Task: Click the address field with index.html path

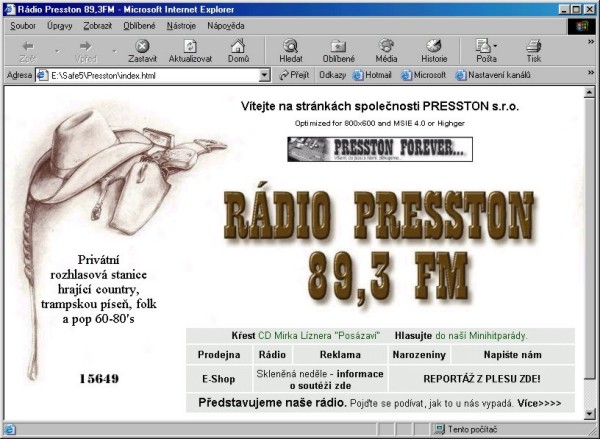Action: [x=153, y=75]
